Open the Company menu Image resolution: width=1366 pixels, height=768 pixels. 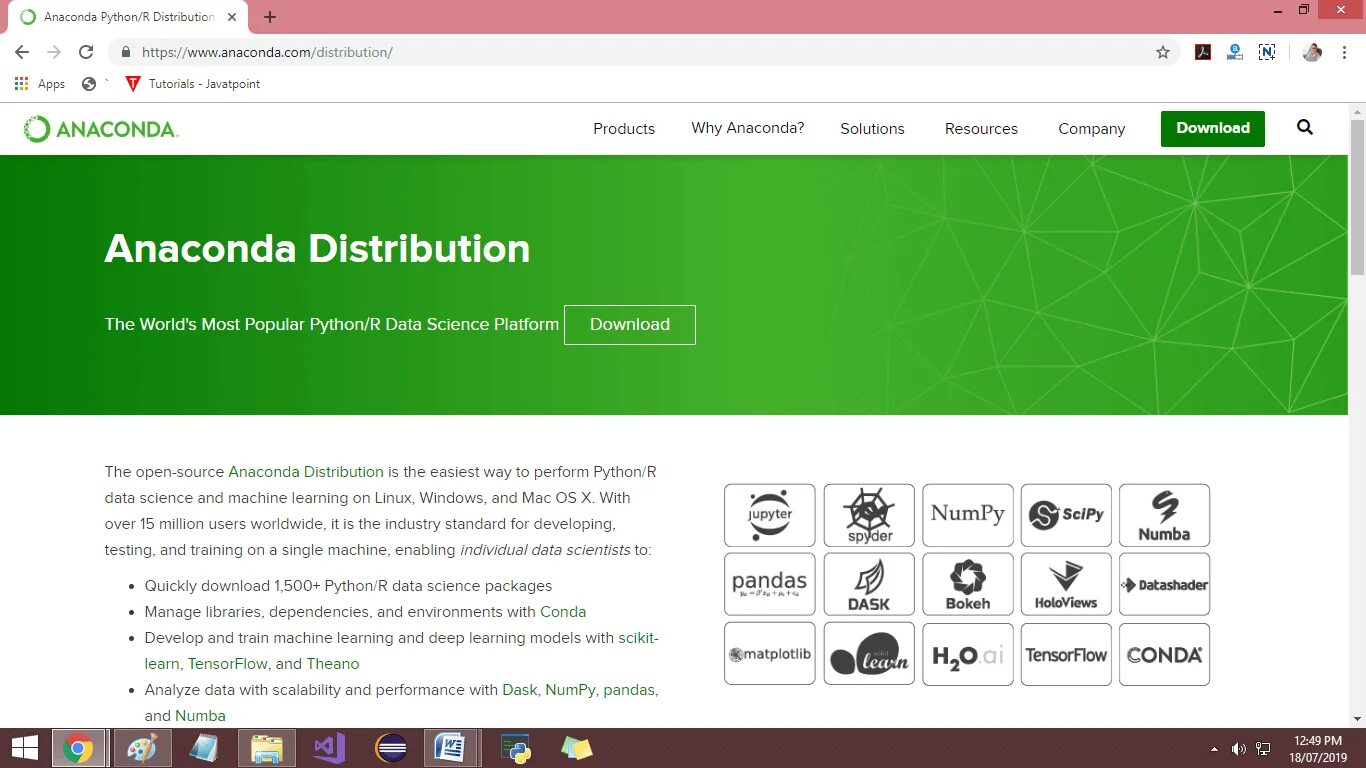point(1092,129)
